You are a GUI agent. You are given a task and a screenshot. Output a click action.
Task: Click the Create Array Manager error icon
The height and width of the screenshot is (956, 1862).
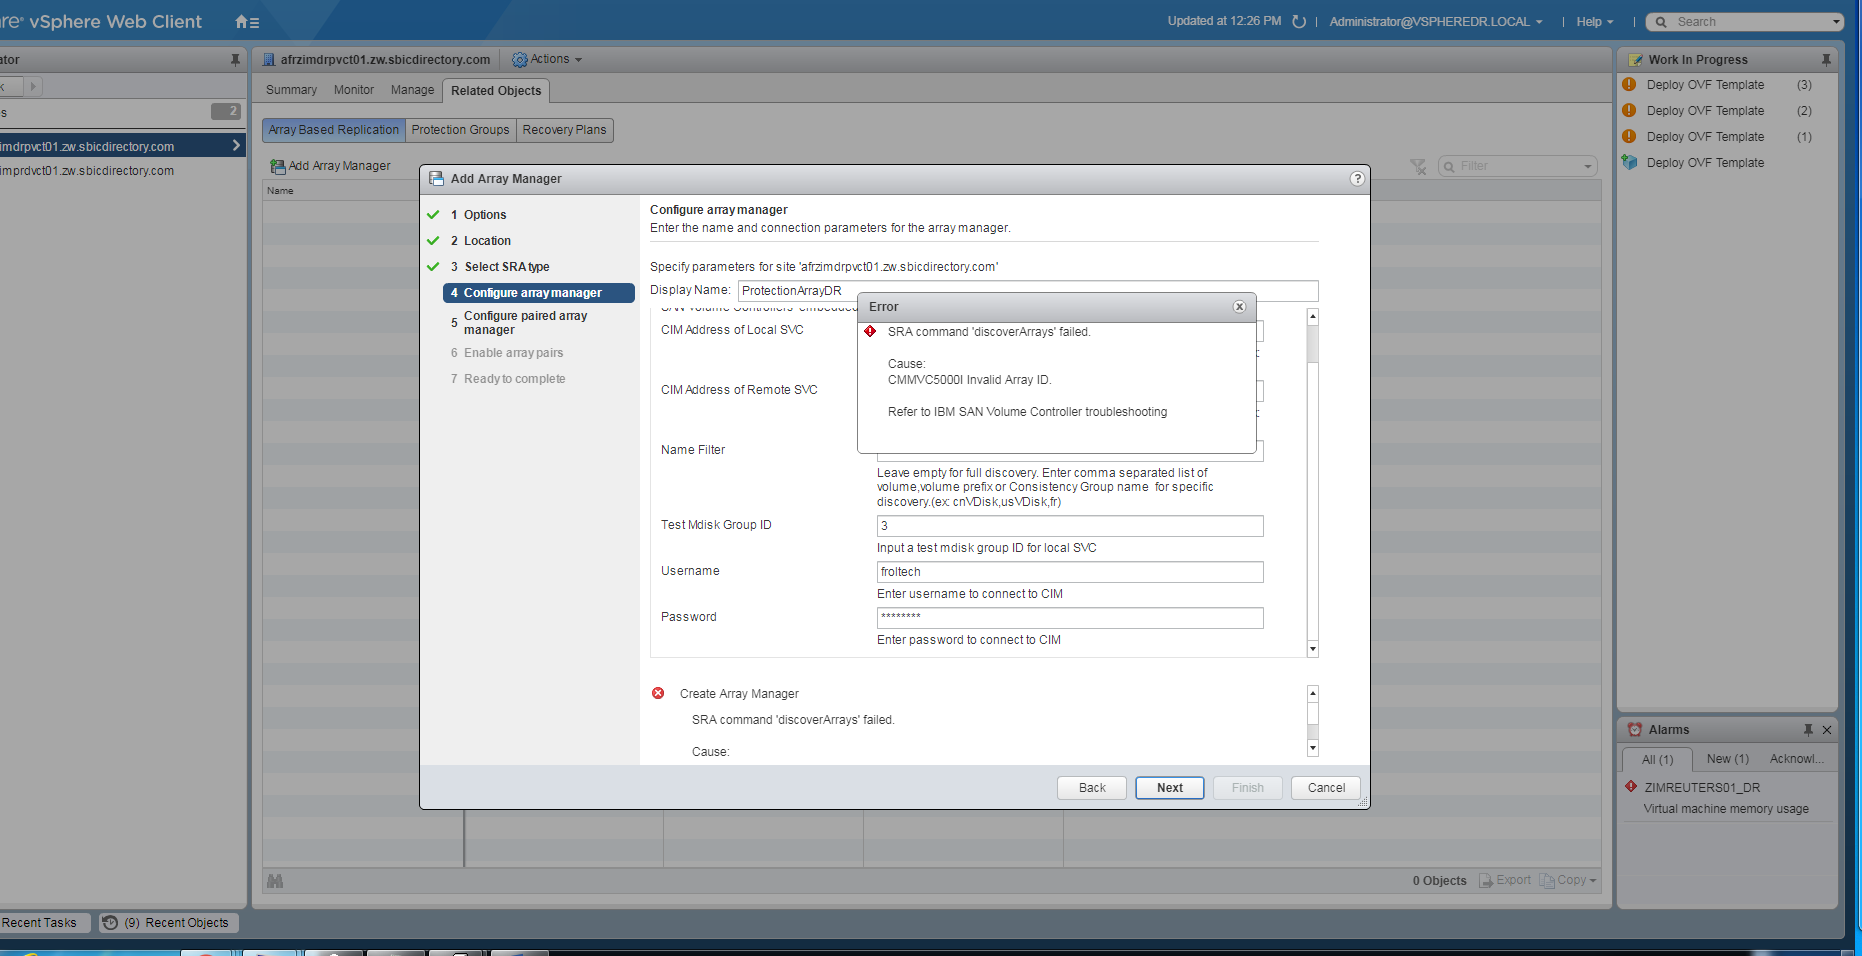[x=658, y=693]
